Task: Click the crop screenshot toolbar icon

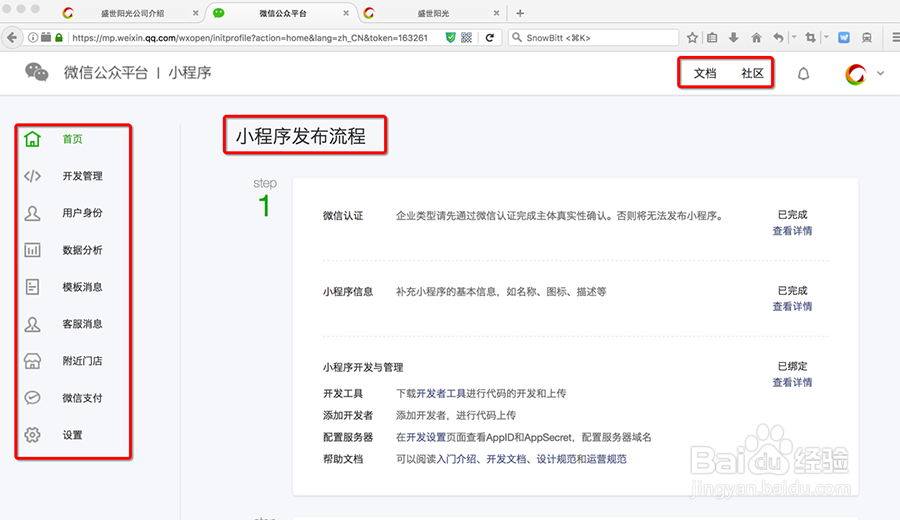Action: (810, 38)
